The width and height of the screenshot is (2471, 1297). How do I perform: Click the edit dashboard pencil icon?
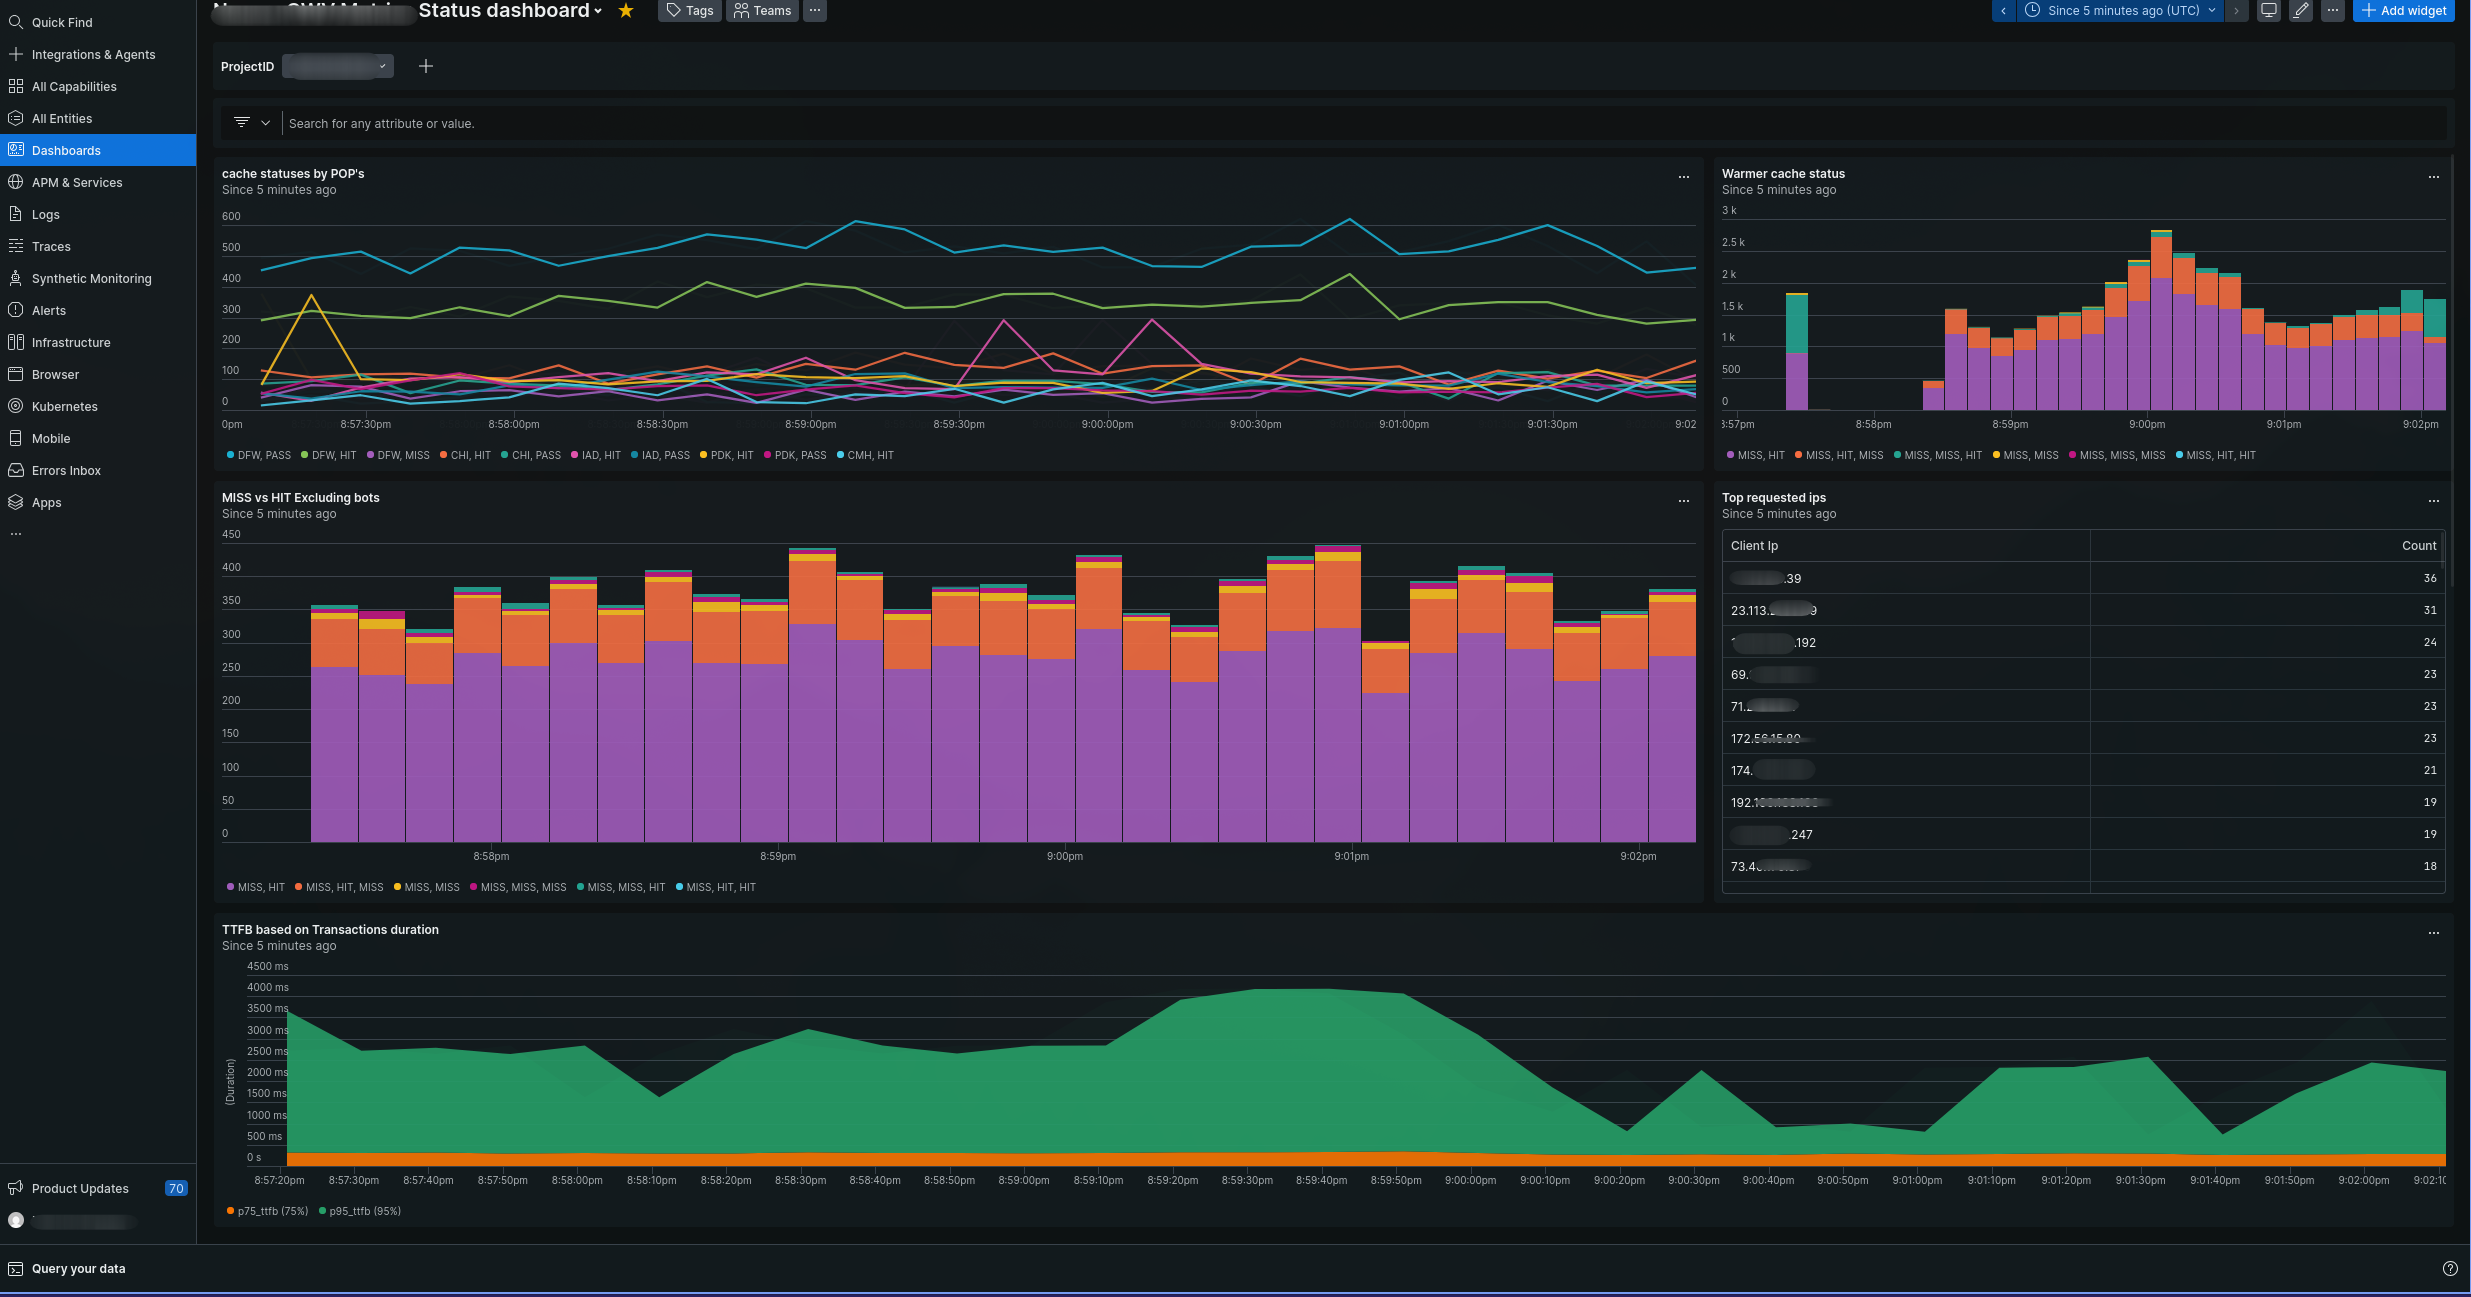pyautogui.click(x=2300, y=11)
